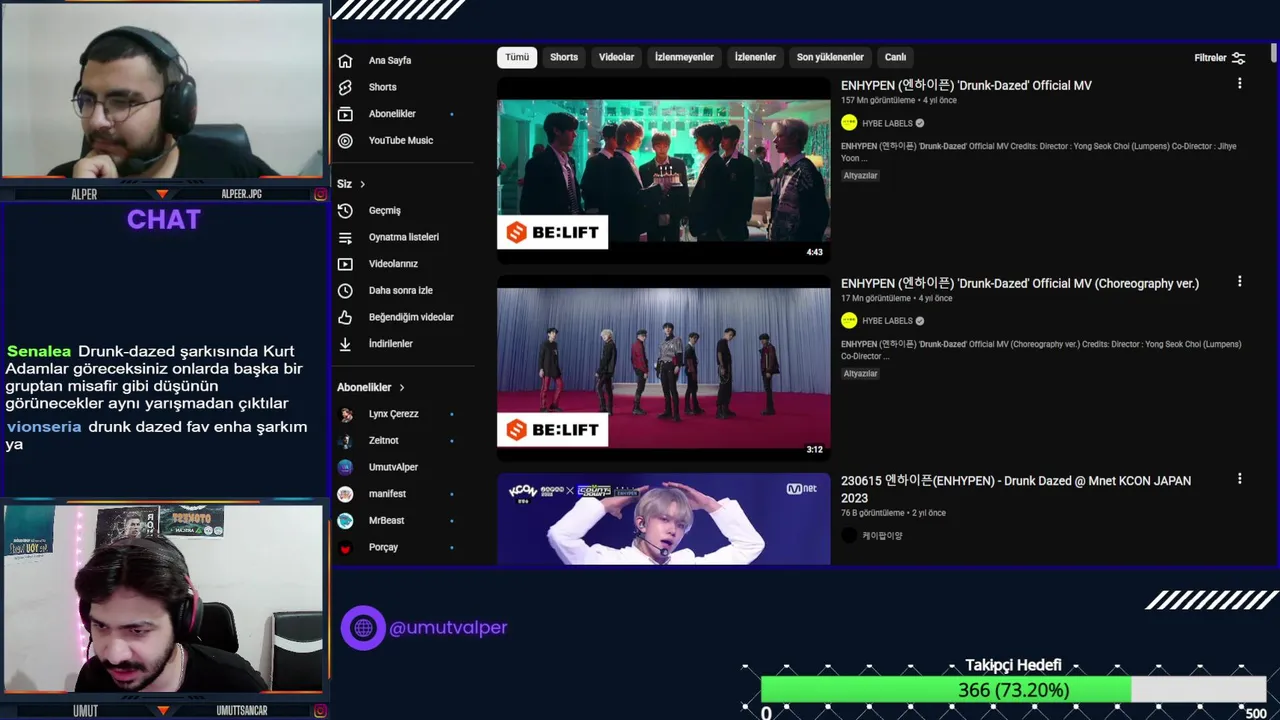This screenshot has width=1280, height=720.
Task: Play the Choreography ver. thumbnail
Action: (x=663, y=368)
